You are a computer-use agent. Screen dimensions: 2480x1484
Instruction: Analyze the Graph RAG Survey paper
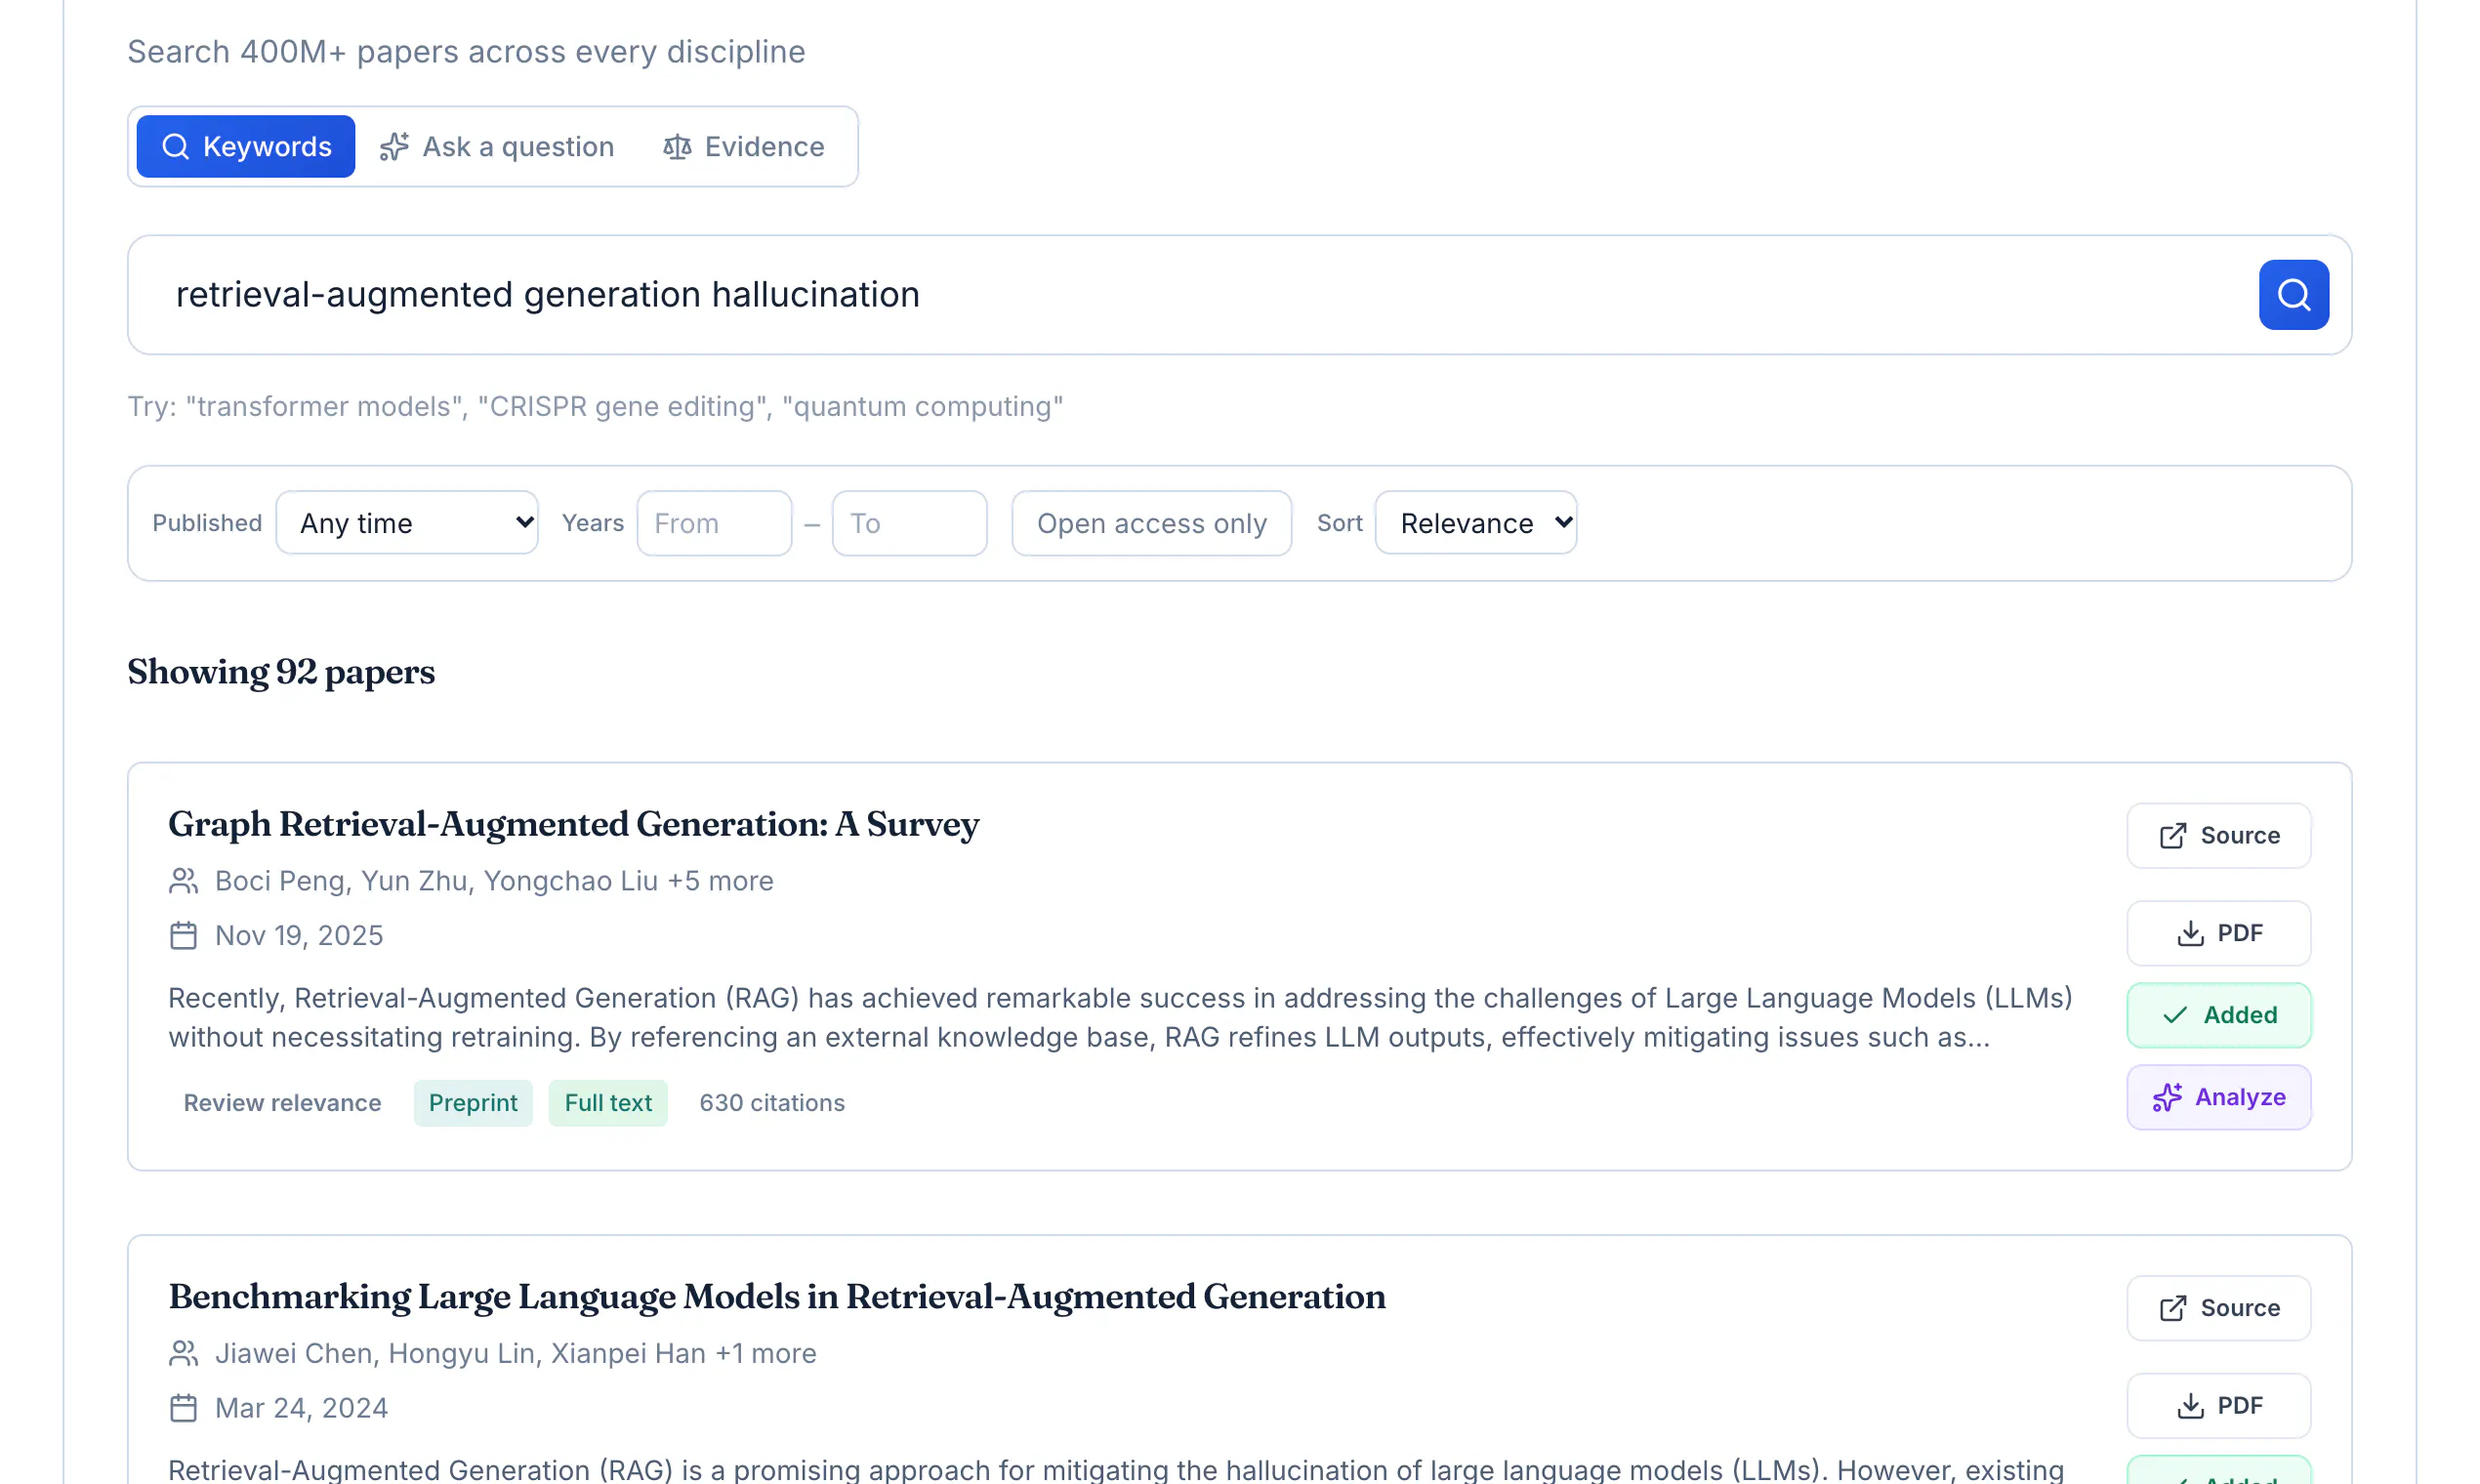[2218, 1097]
